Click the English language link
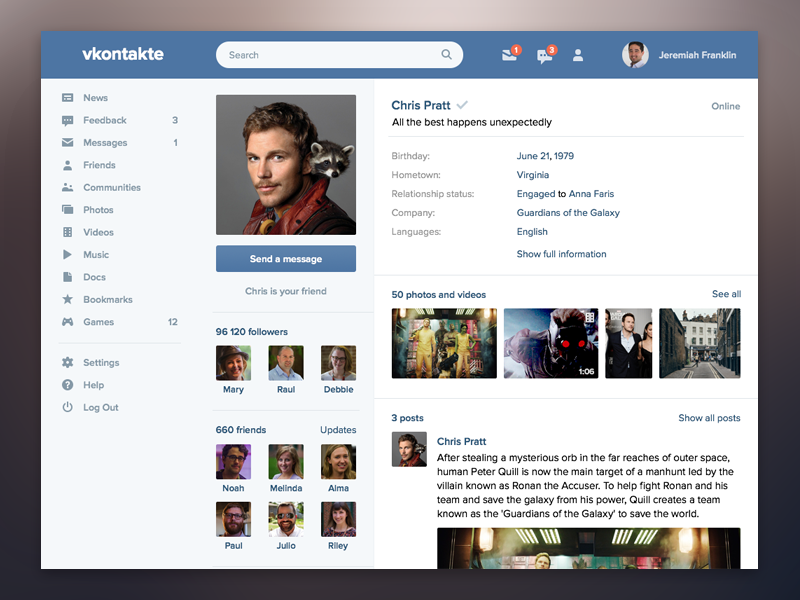The image size is (800, 600). (532, 232)
